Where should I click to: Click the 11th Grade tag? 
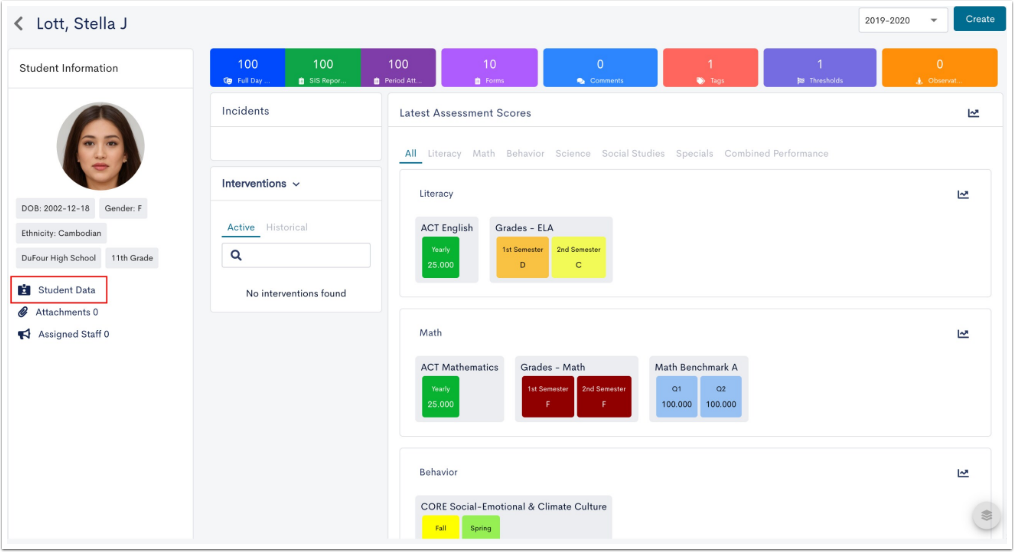point(132,258)
